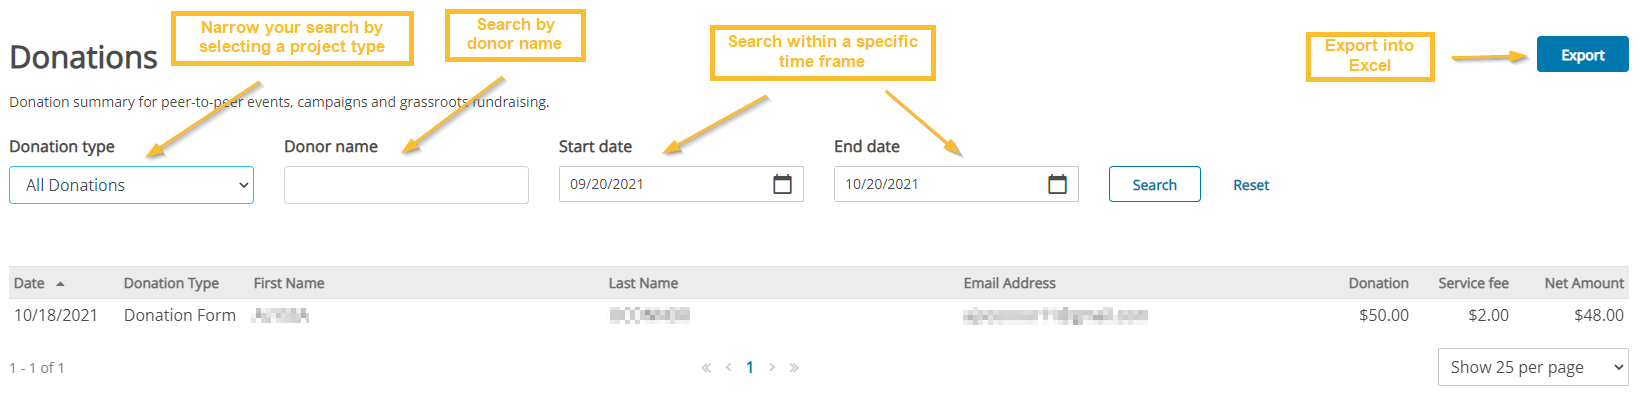The image size is (1647, 395).
Task: Open the Start date calendar picker
Action: tap(782, 184)
